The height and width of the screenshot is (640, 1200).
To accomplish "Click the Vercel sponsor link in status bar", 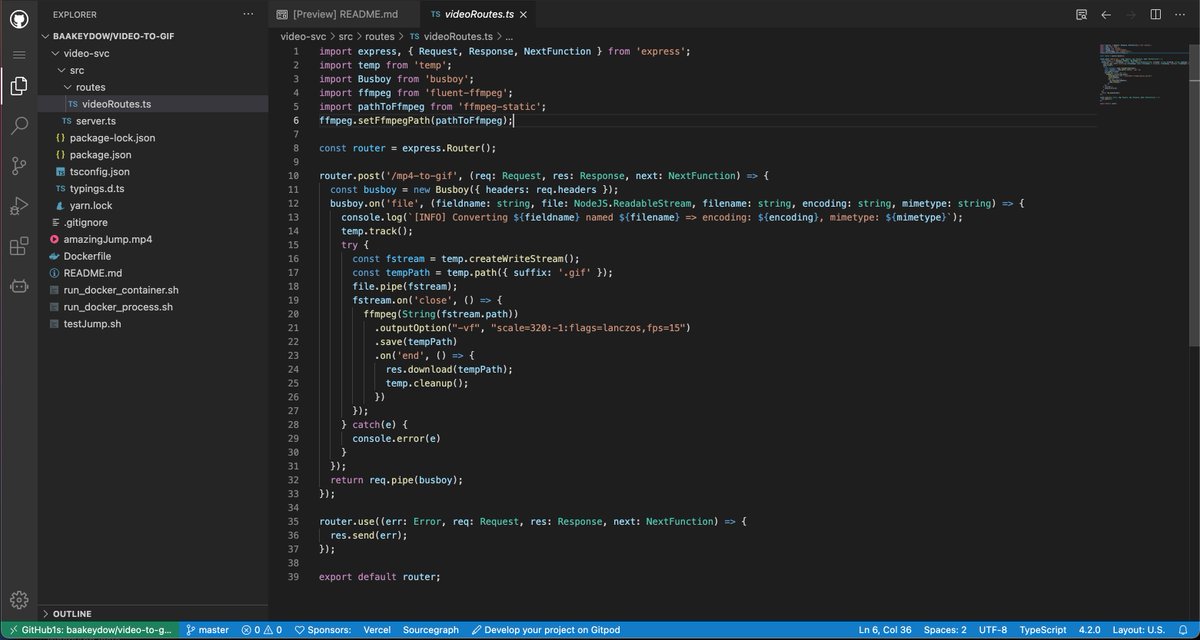I will [377, 630].
